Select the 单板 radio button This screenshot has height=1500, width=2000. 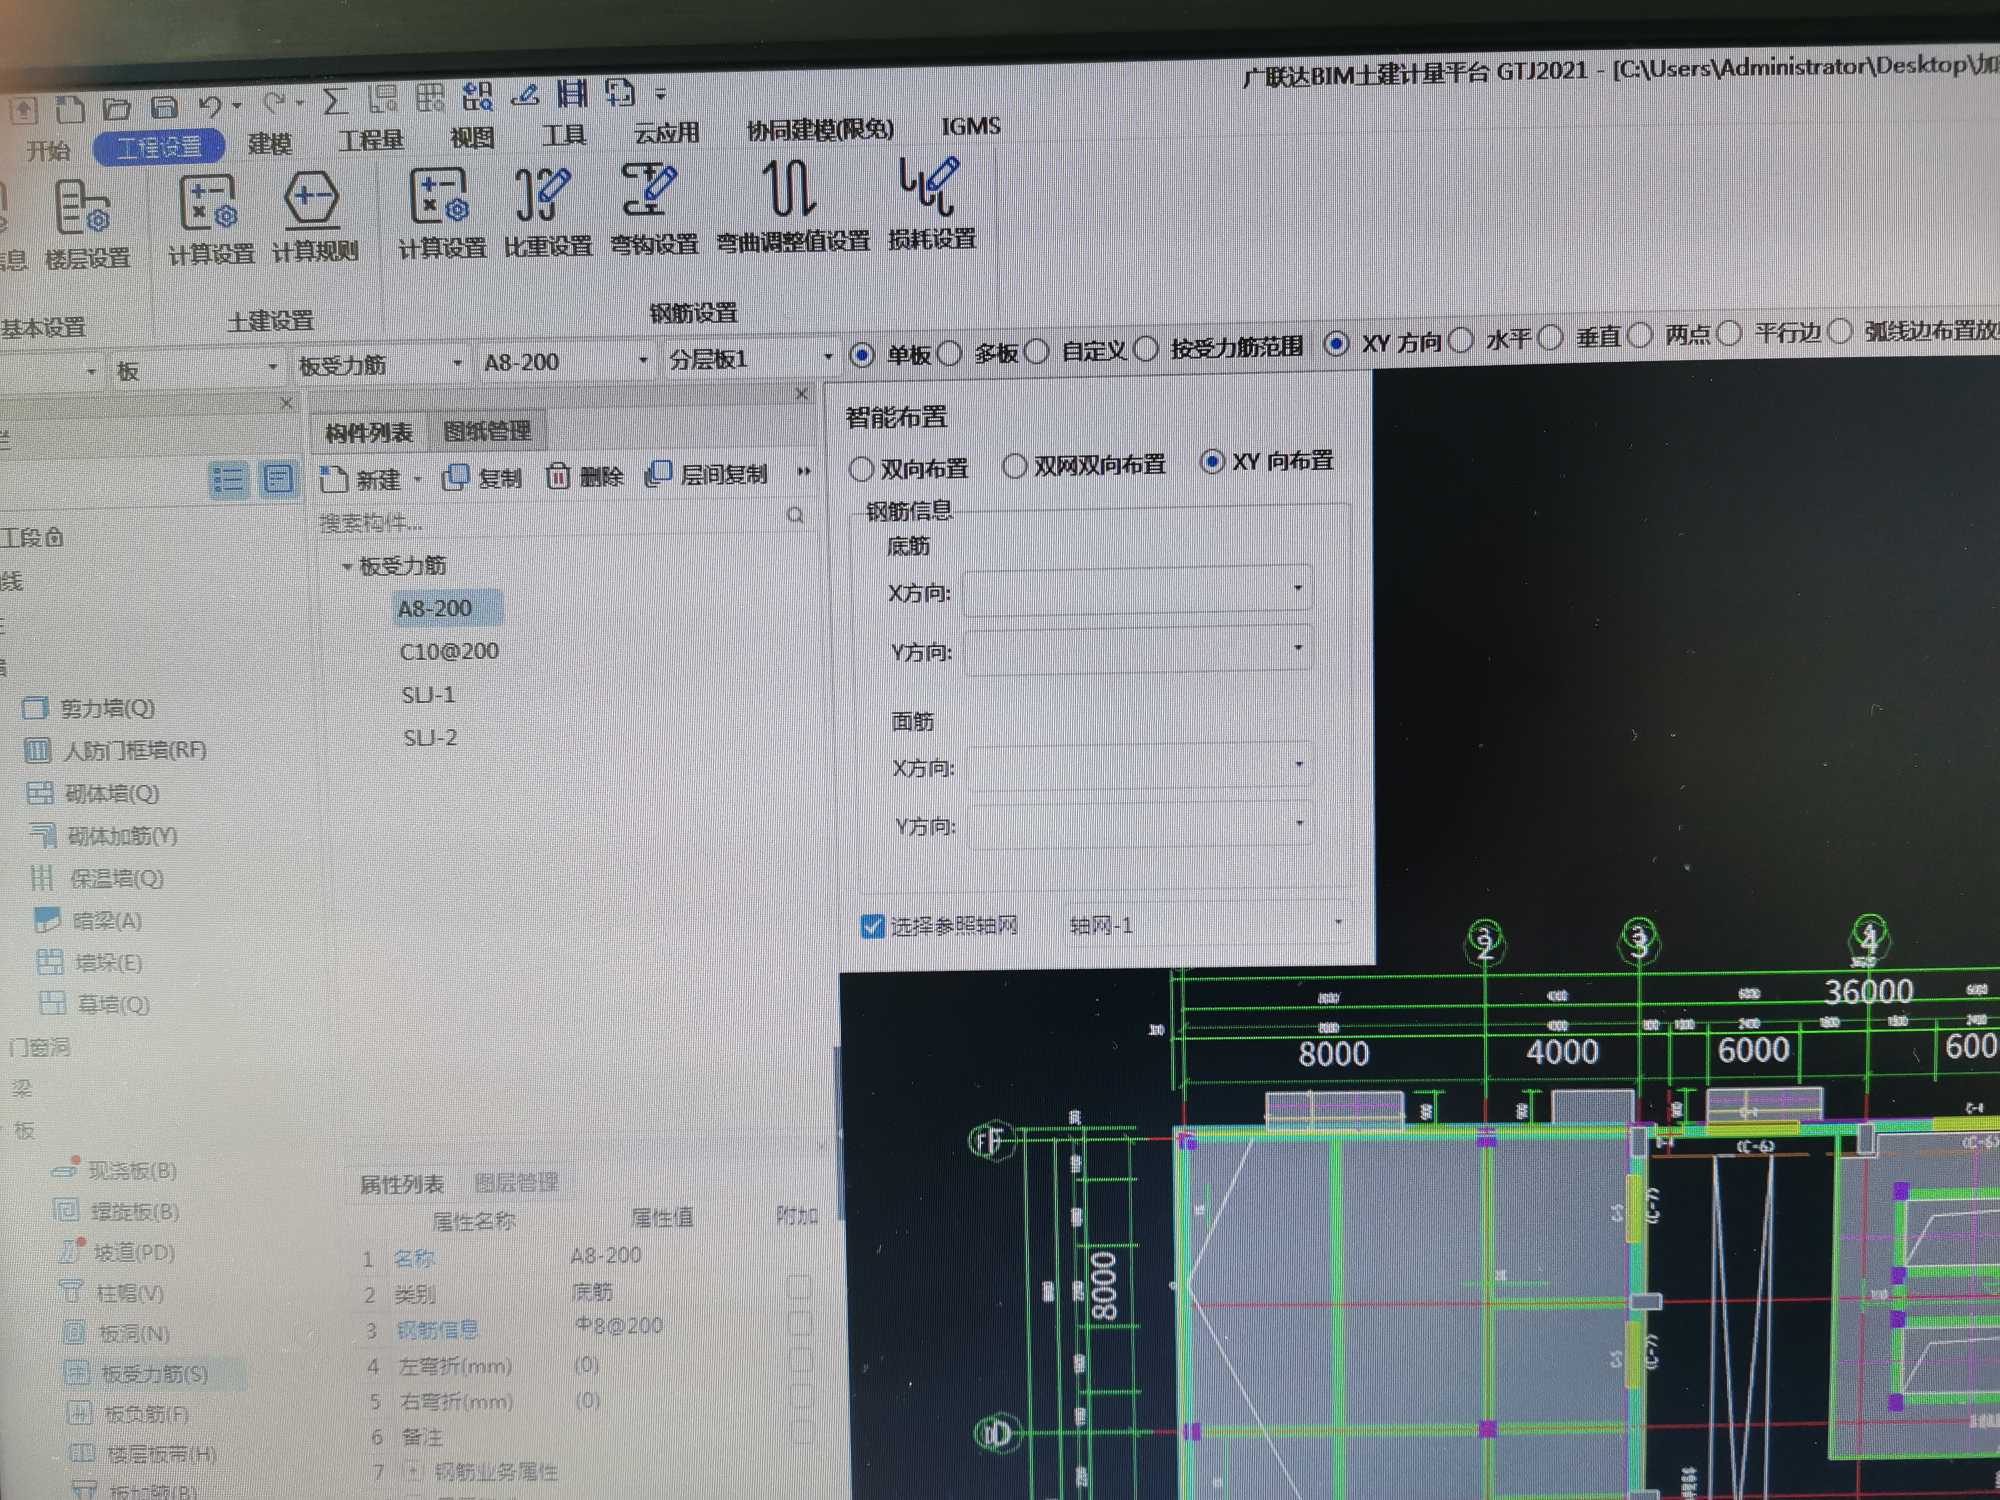(x=862, y=355)
